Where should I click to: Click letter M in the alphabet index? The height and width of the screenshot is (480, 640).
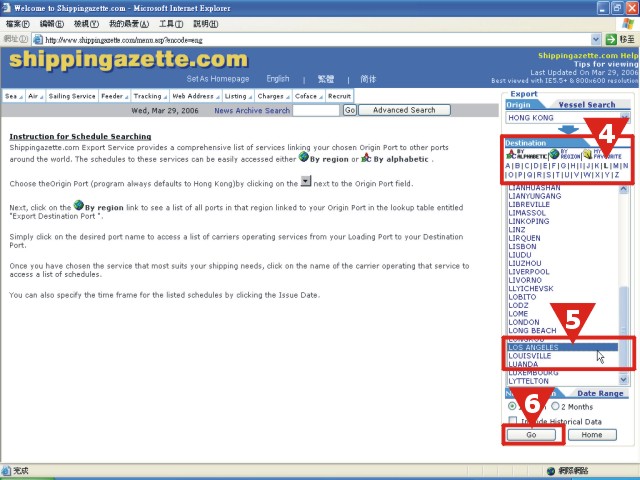pyautogui.click(x=616, y=166)
